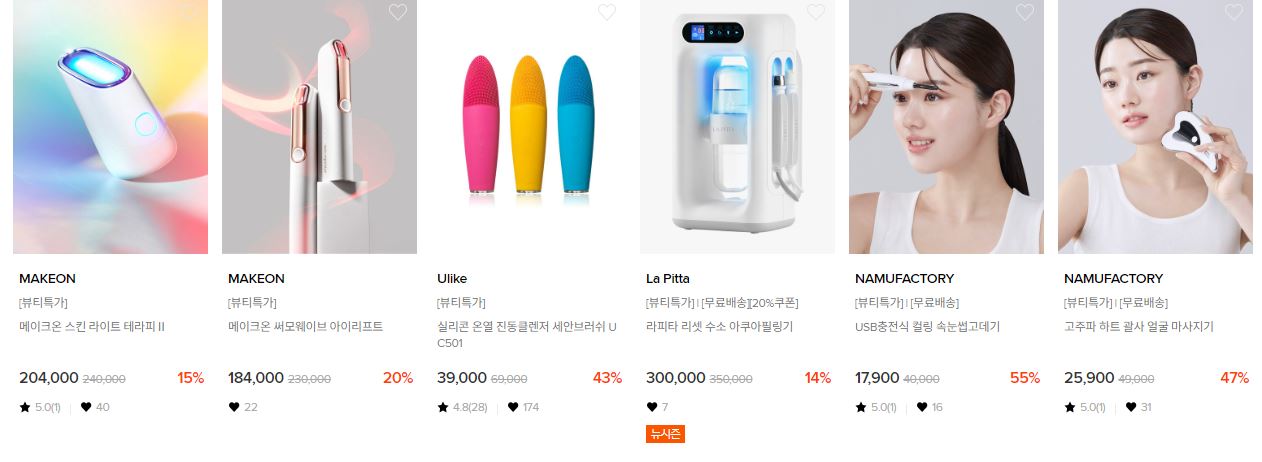This screenshot has width=1262, height=462.
Task: Click the La Pitta brand name
Action: [668, 278]
